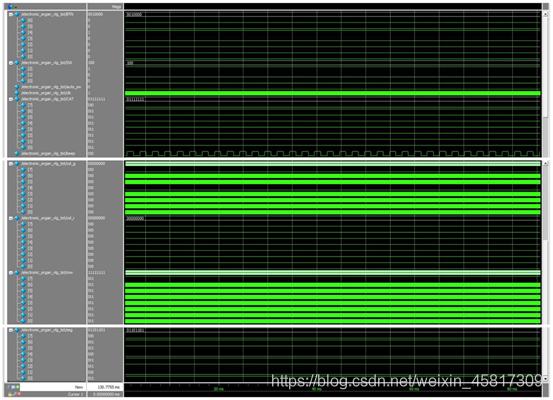
Task: Select the row signal in tree
Action: coord(47,273)
